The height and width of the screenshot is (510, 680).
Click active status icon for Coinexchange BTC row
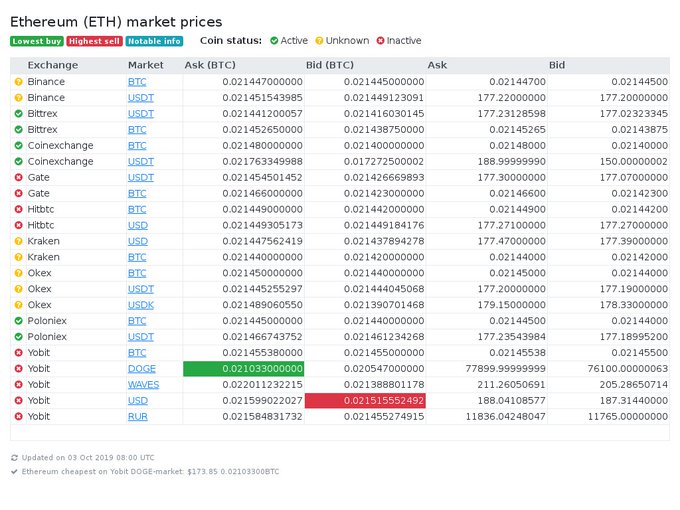[x=18, y=145]
